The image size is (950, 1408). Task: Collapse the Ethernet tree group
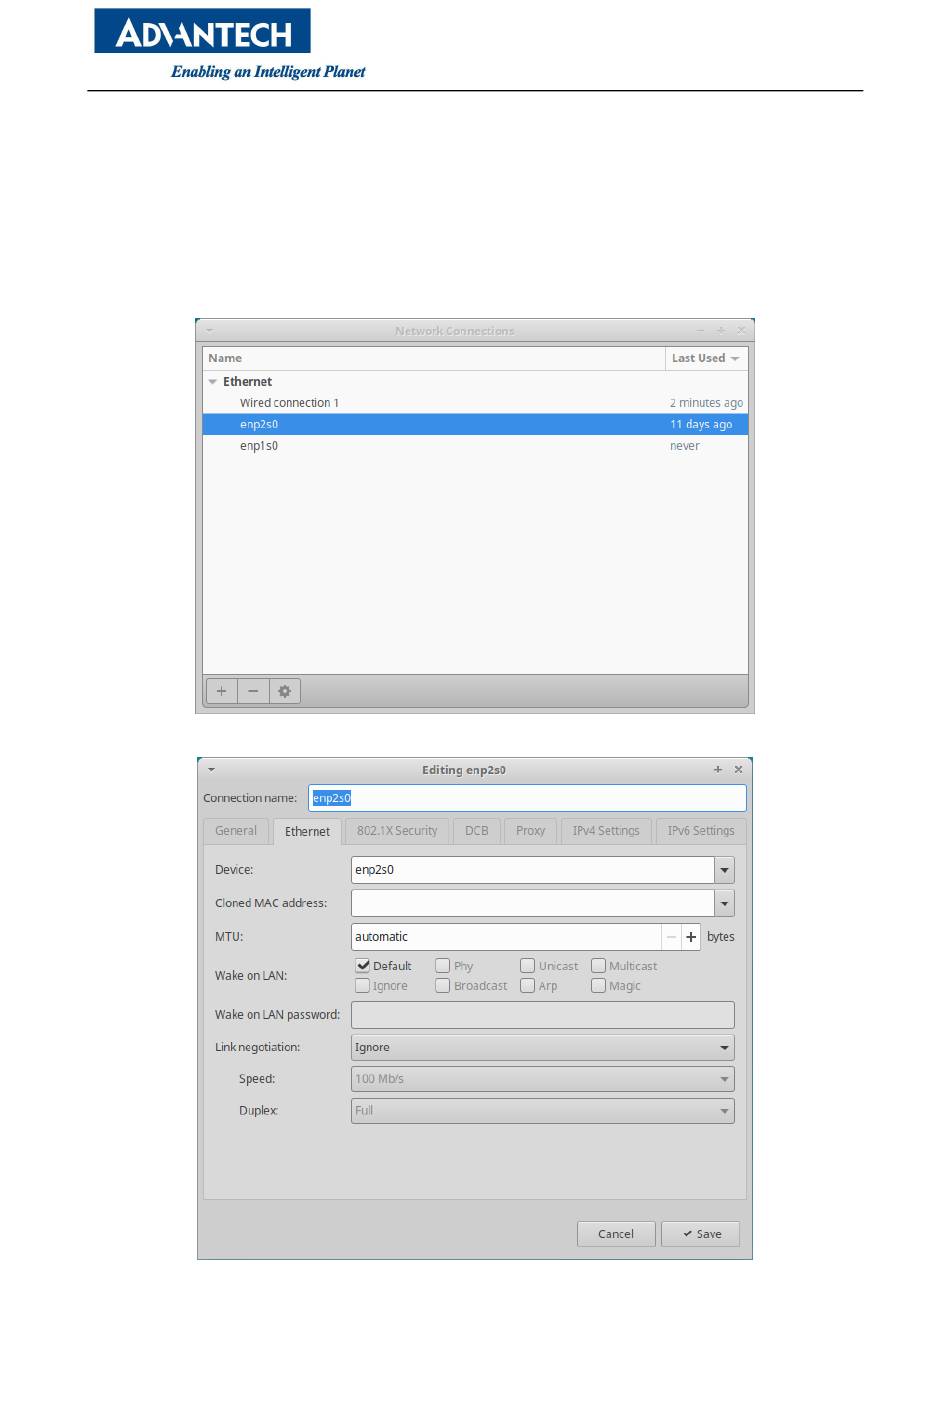pos(212,382)
